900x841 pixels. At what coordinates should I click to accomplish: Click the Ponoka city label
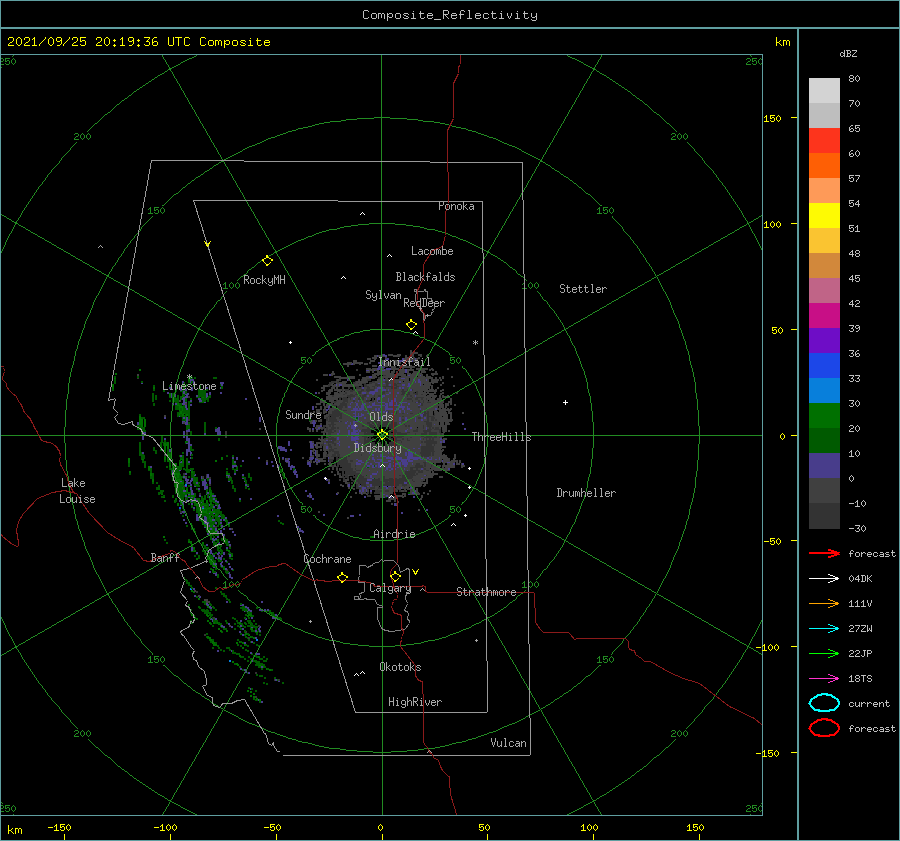(456, 206)
